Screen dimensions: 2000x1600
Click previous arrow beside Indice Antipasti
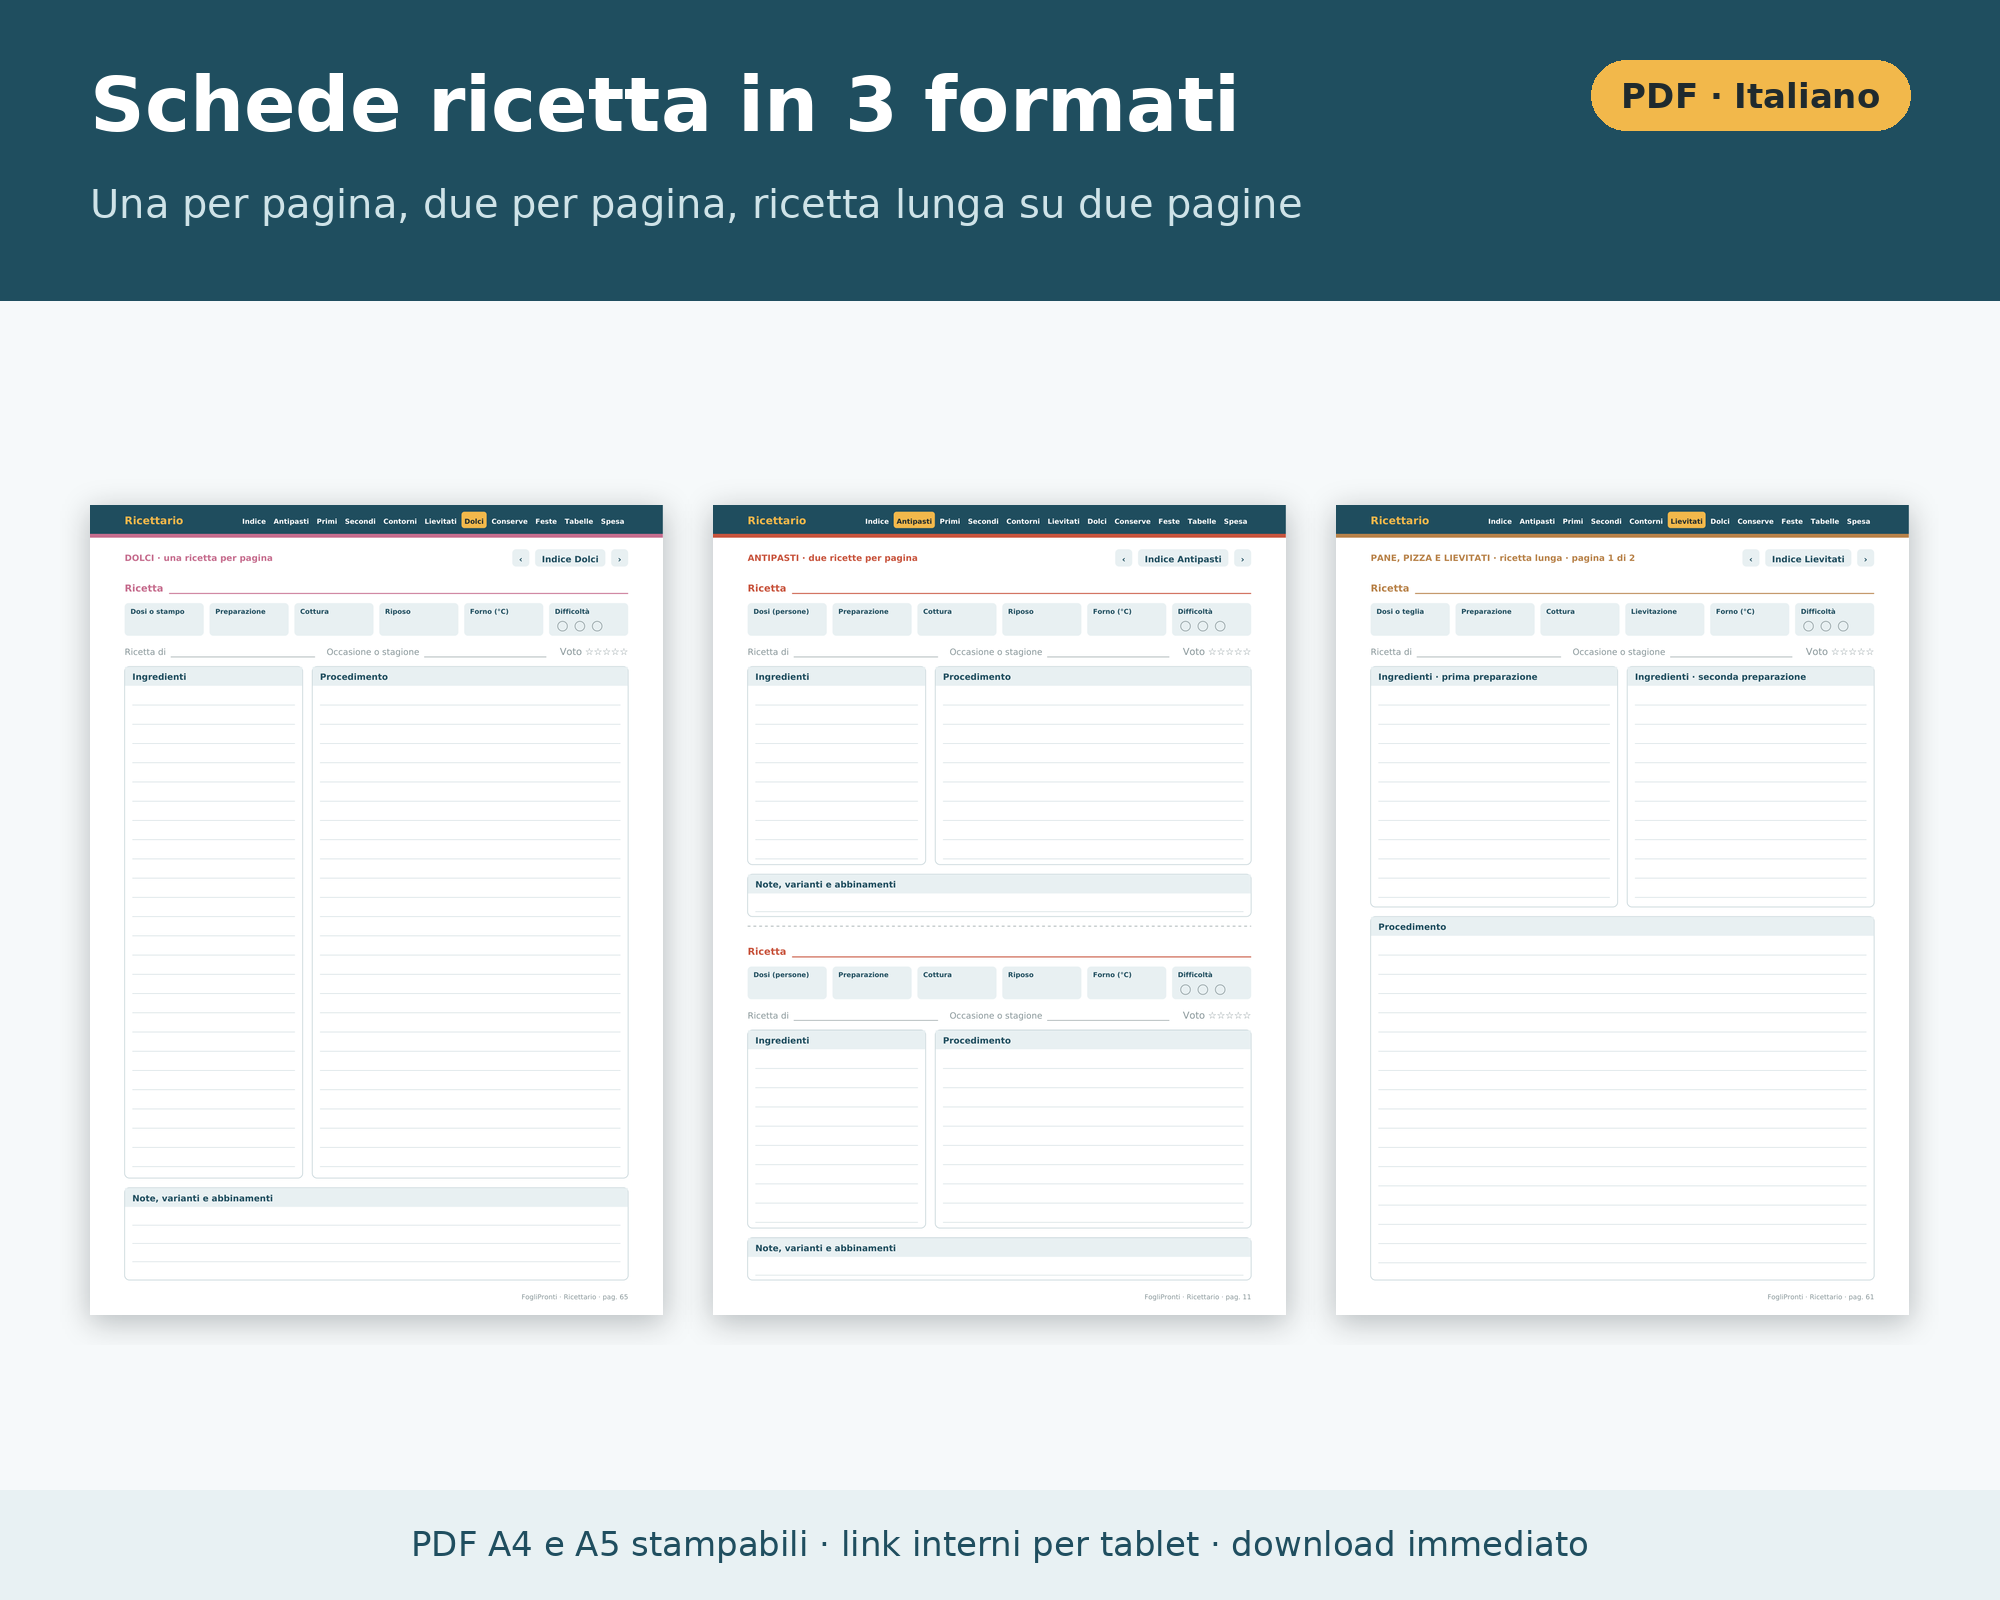(1124, 559)
